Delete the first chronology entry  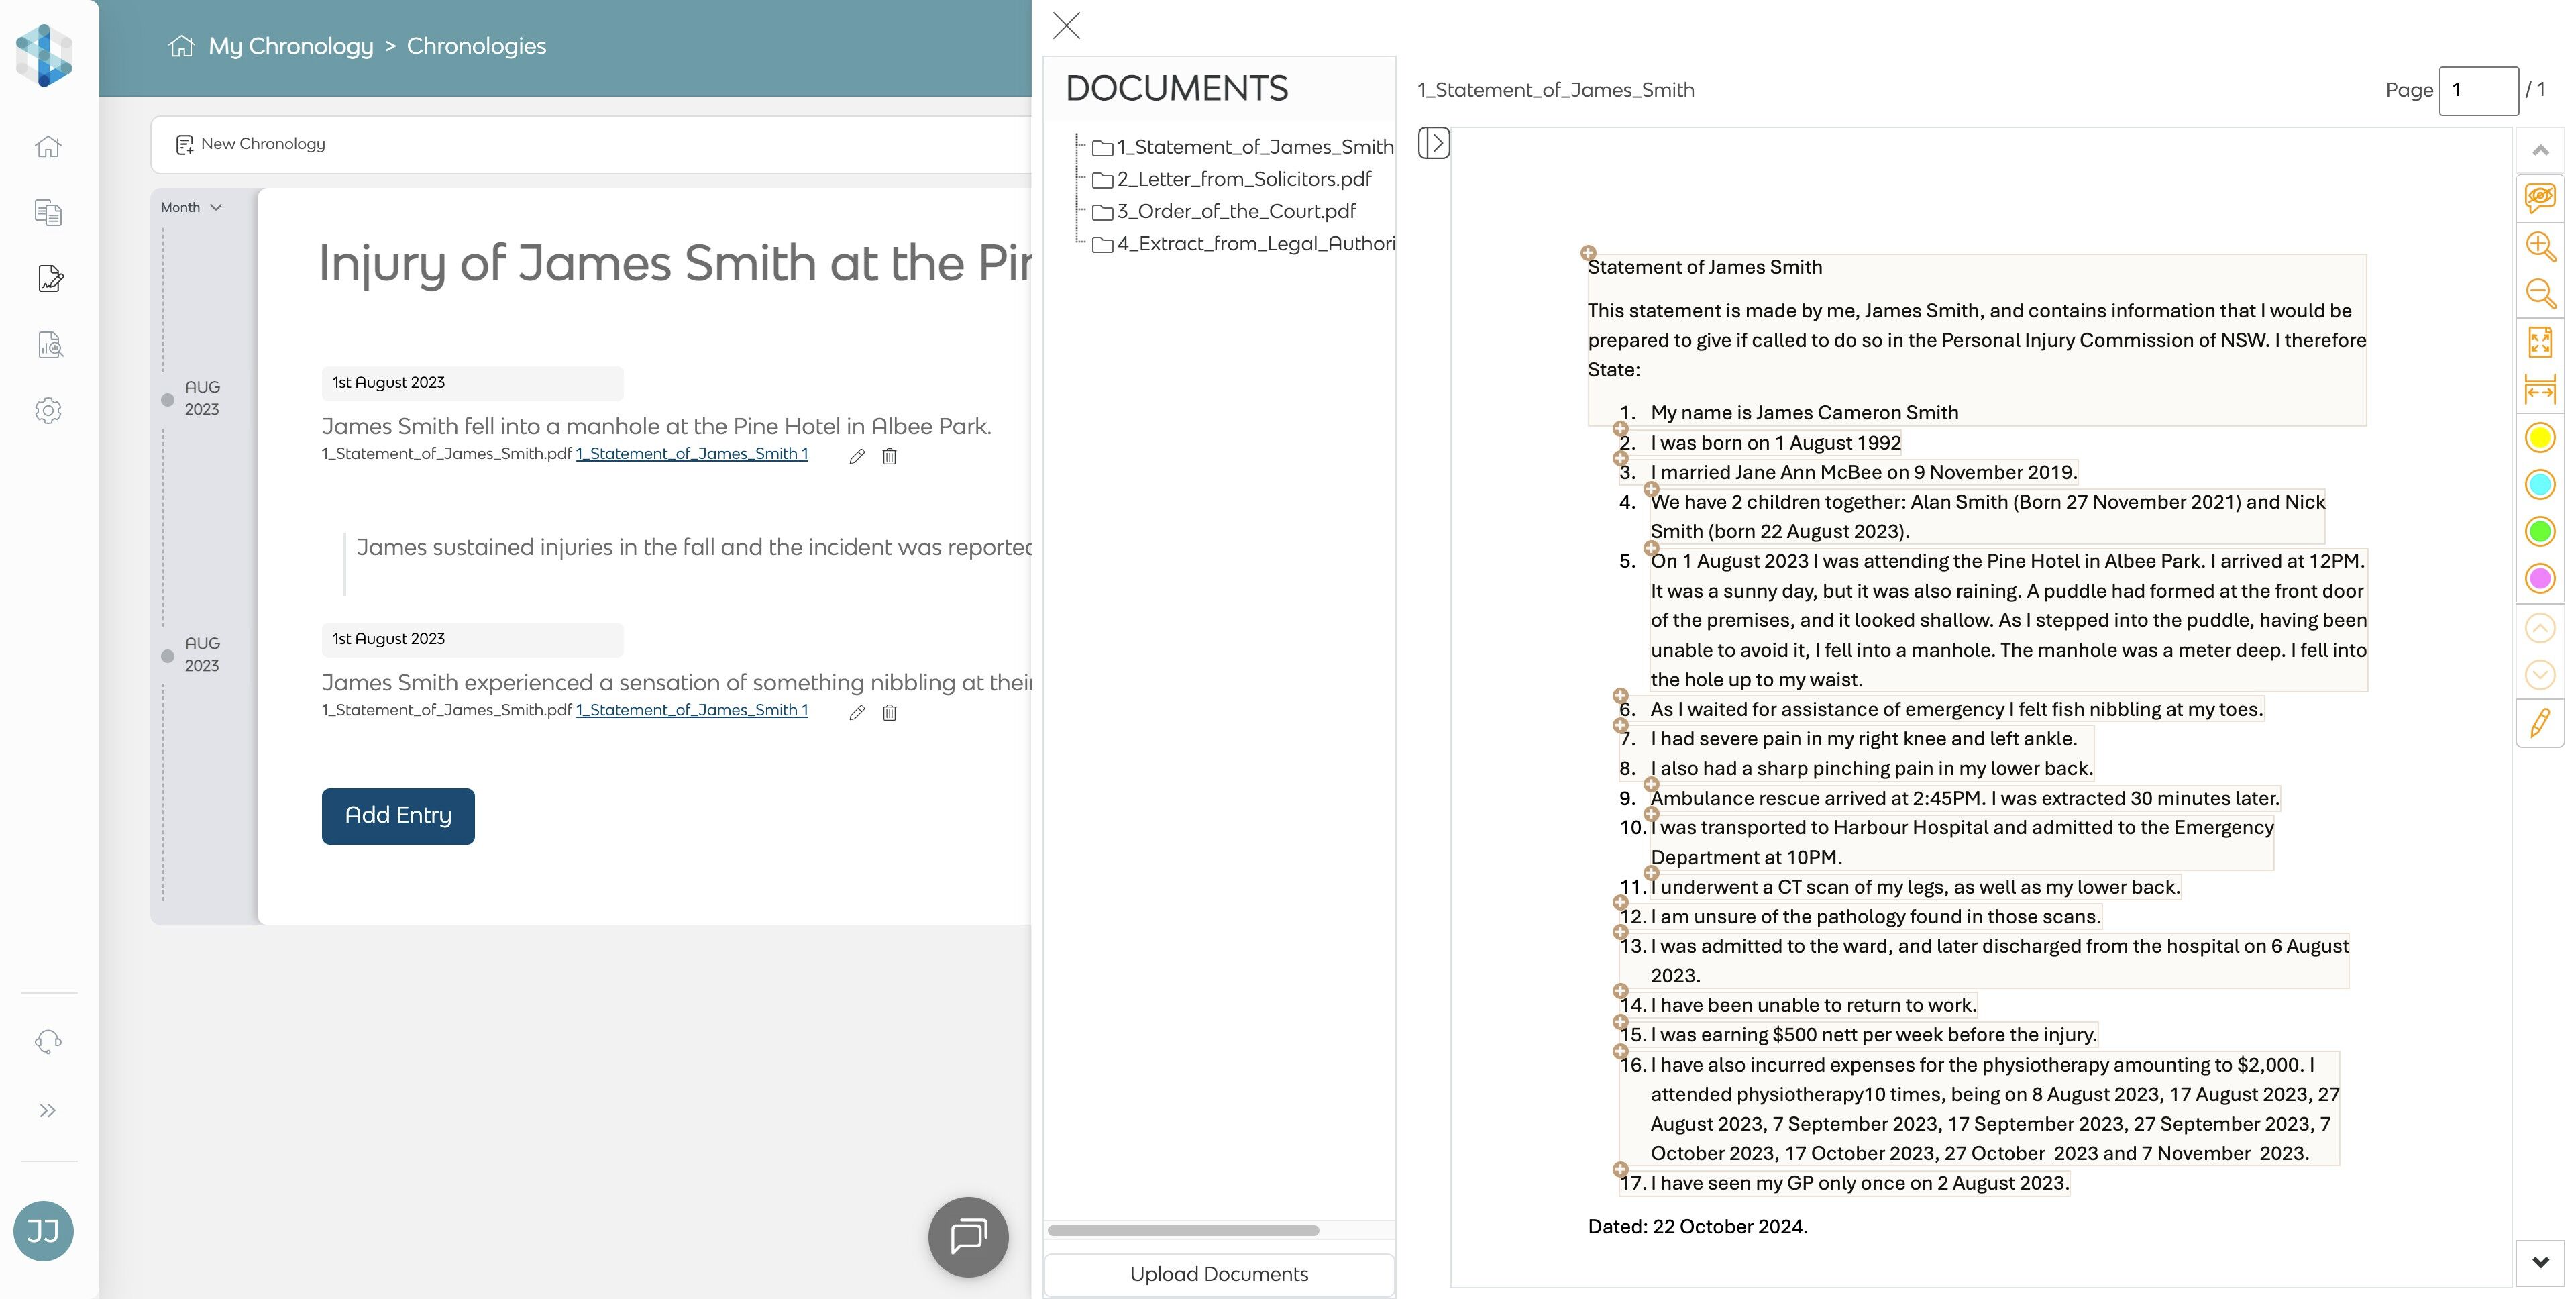889,456
